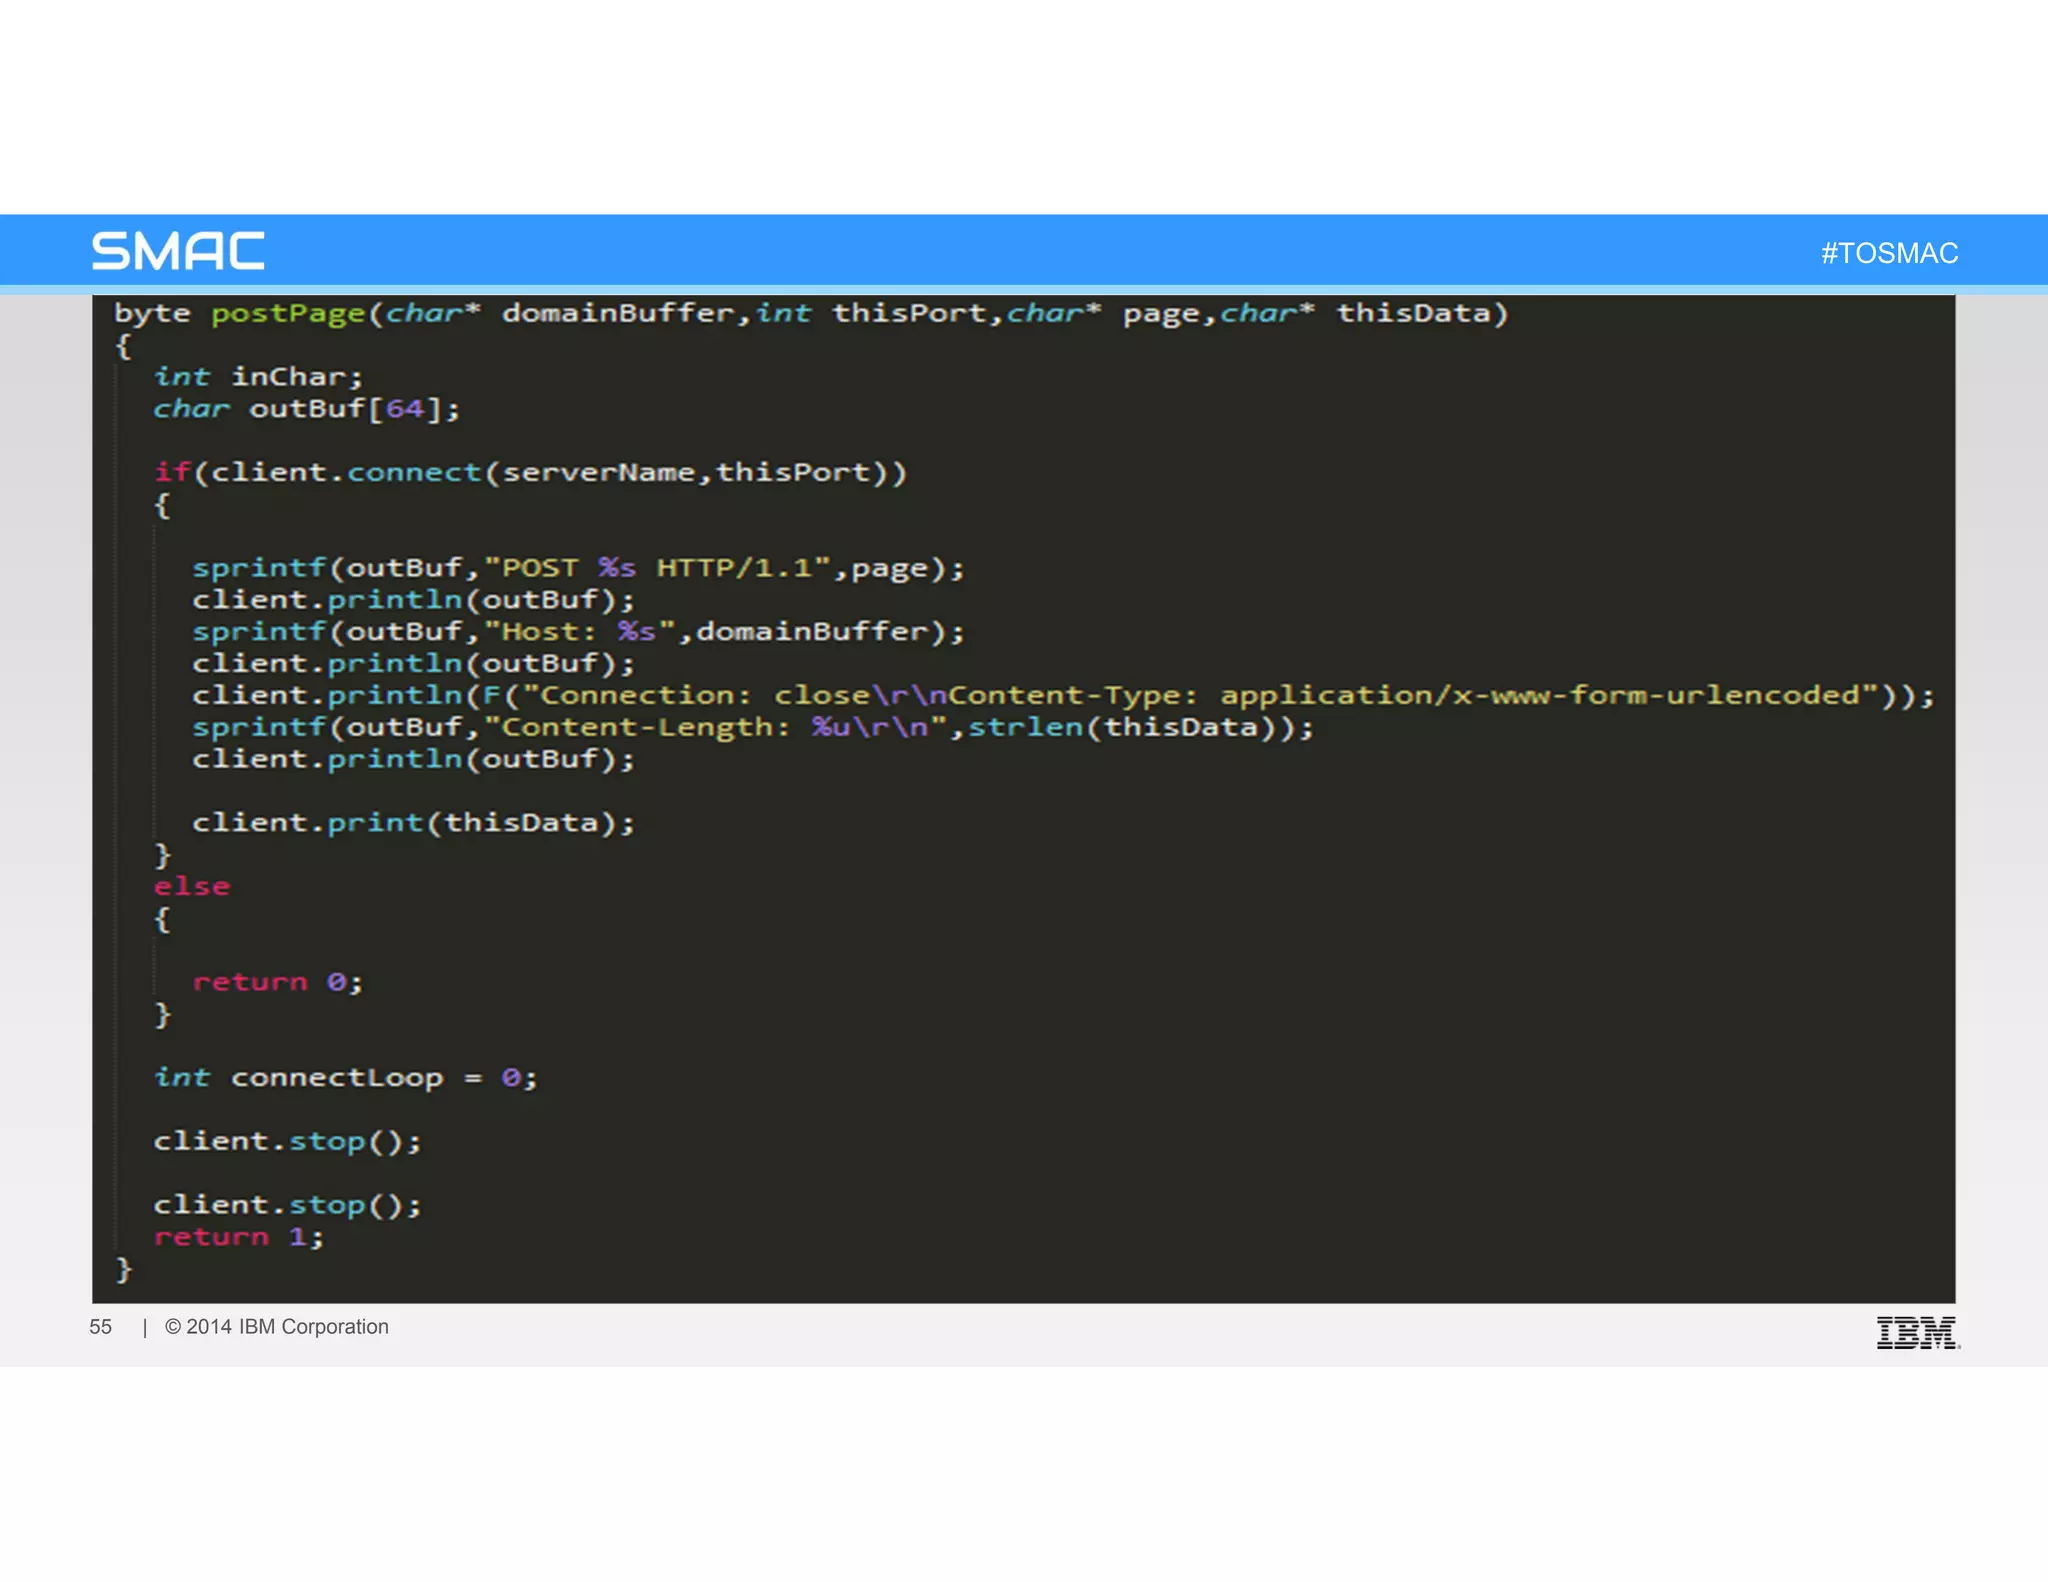
Task: Click the 'char outBuf[64];' declaration line
Action: click(306, 409)
